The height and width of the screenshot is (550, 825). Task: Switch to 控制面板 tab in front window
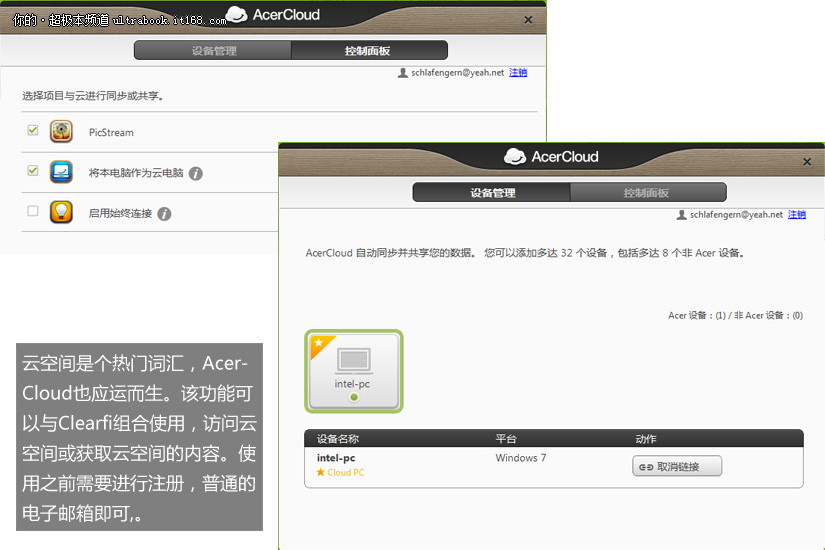[646, 193]
